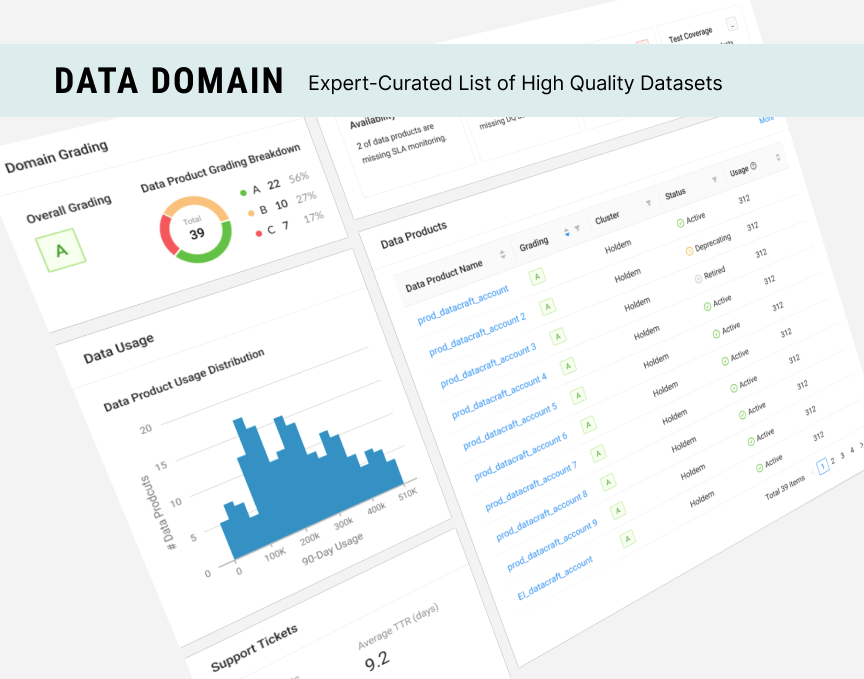The image size is (864, 679).
Task: Click the large Overall Grading A badge
Action: point(61,251)
